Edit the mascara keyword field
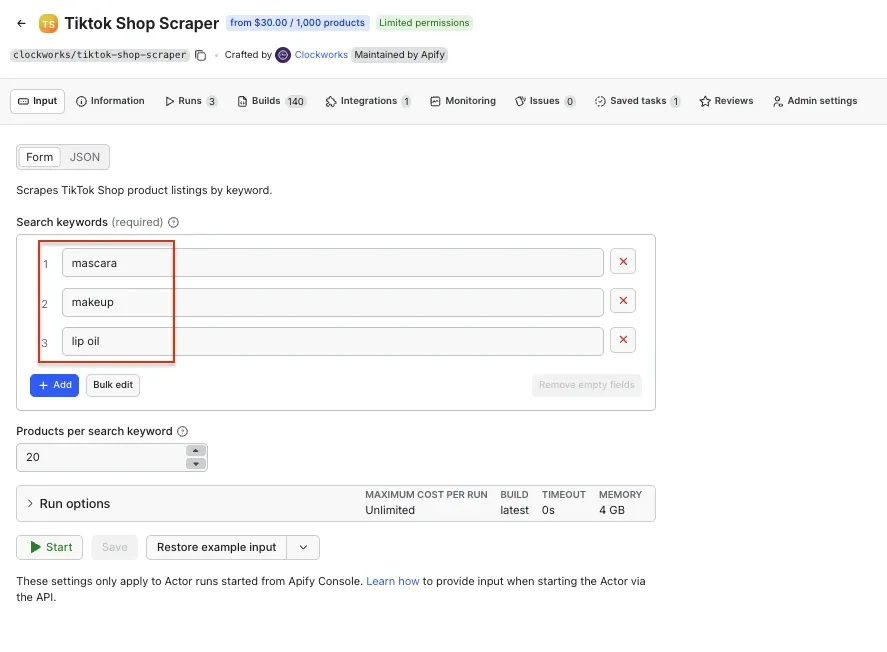This screenshot has height=652, width=887. coord(333,263)
